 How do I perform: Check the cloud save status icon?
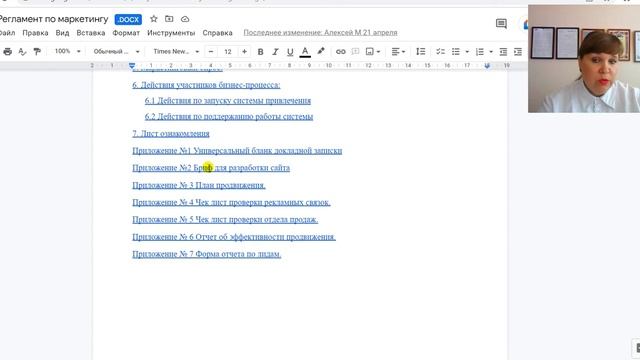click(x=185, y=19)
